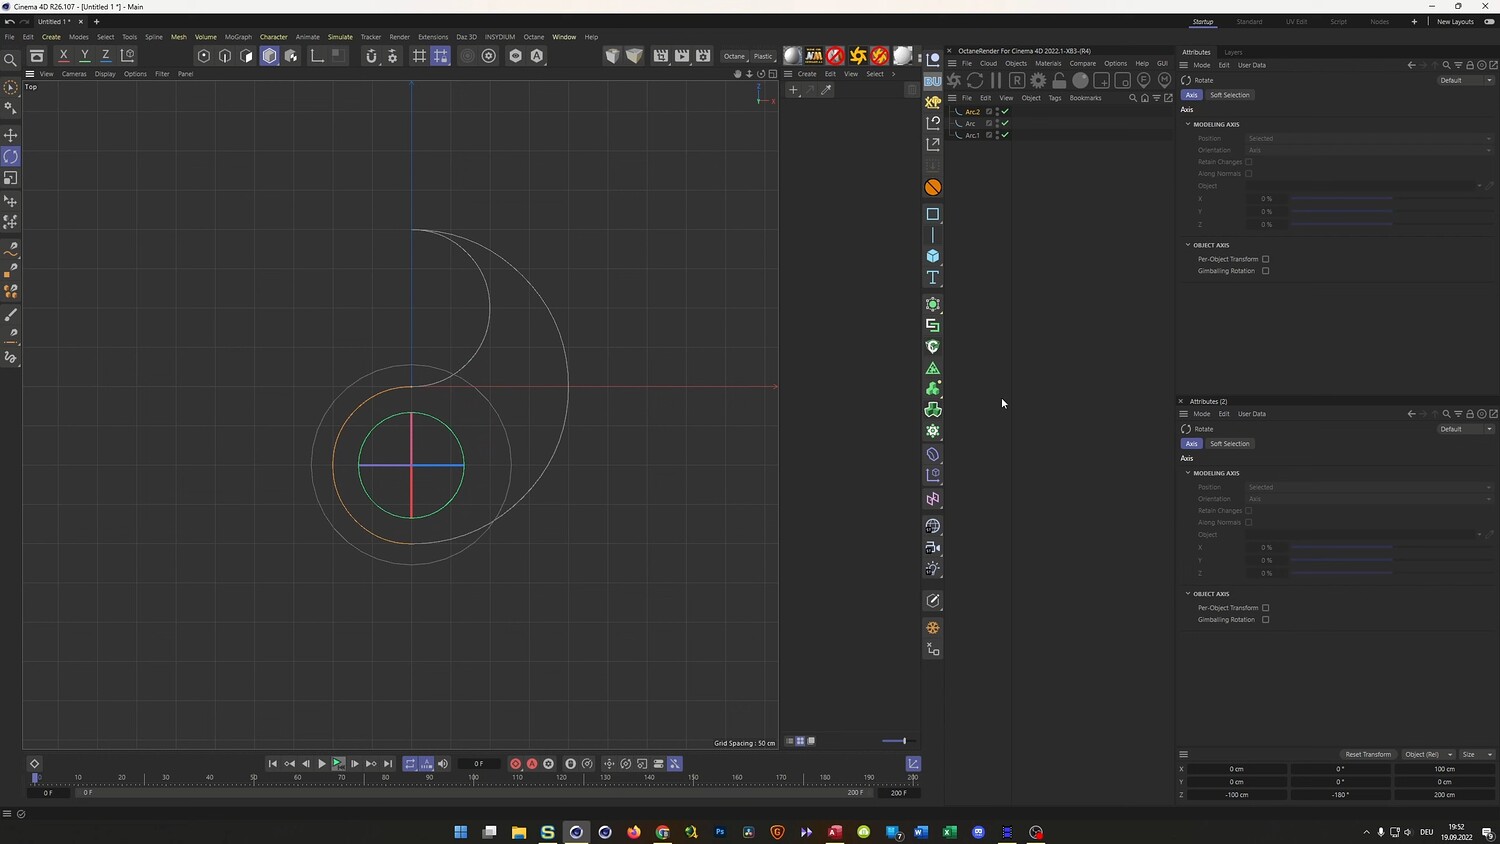
Task: Collapse Modeling Axis section in Attributes (2)
Action: [1188, 473]
